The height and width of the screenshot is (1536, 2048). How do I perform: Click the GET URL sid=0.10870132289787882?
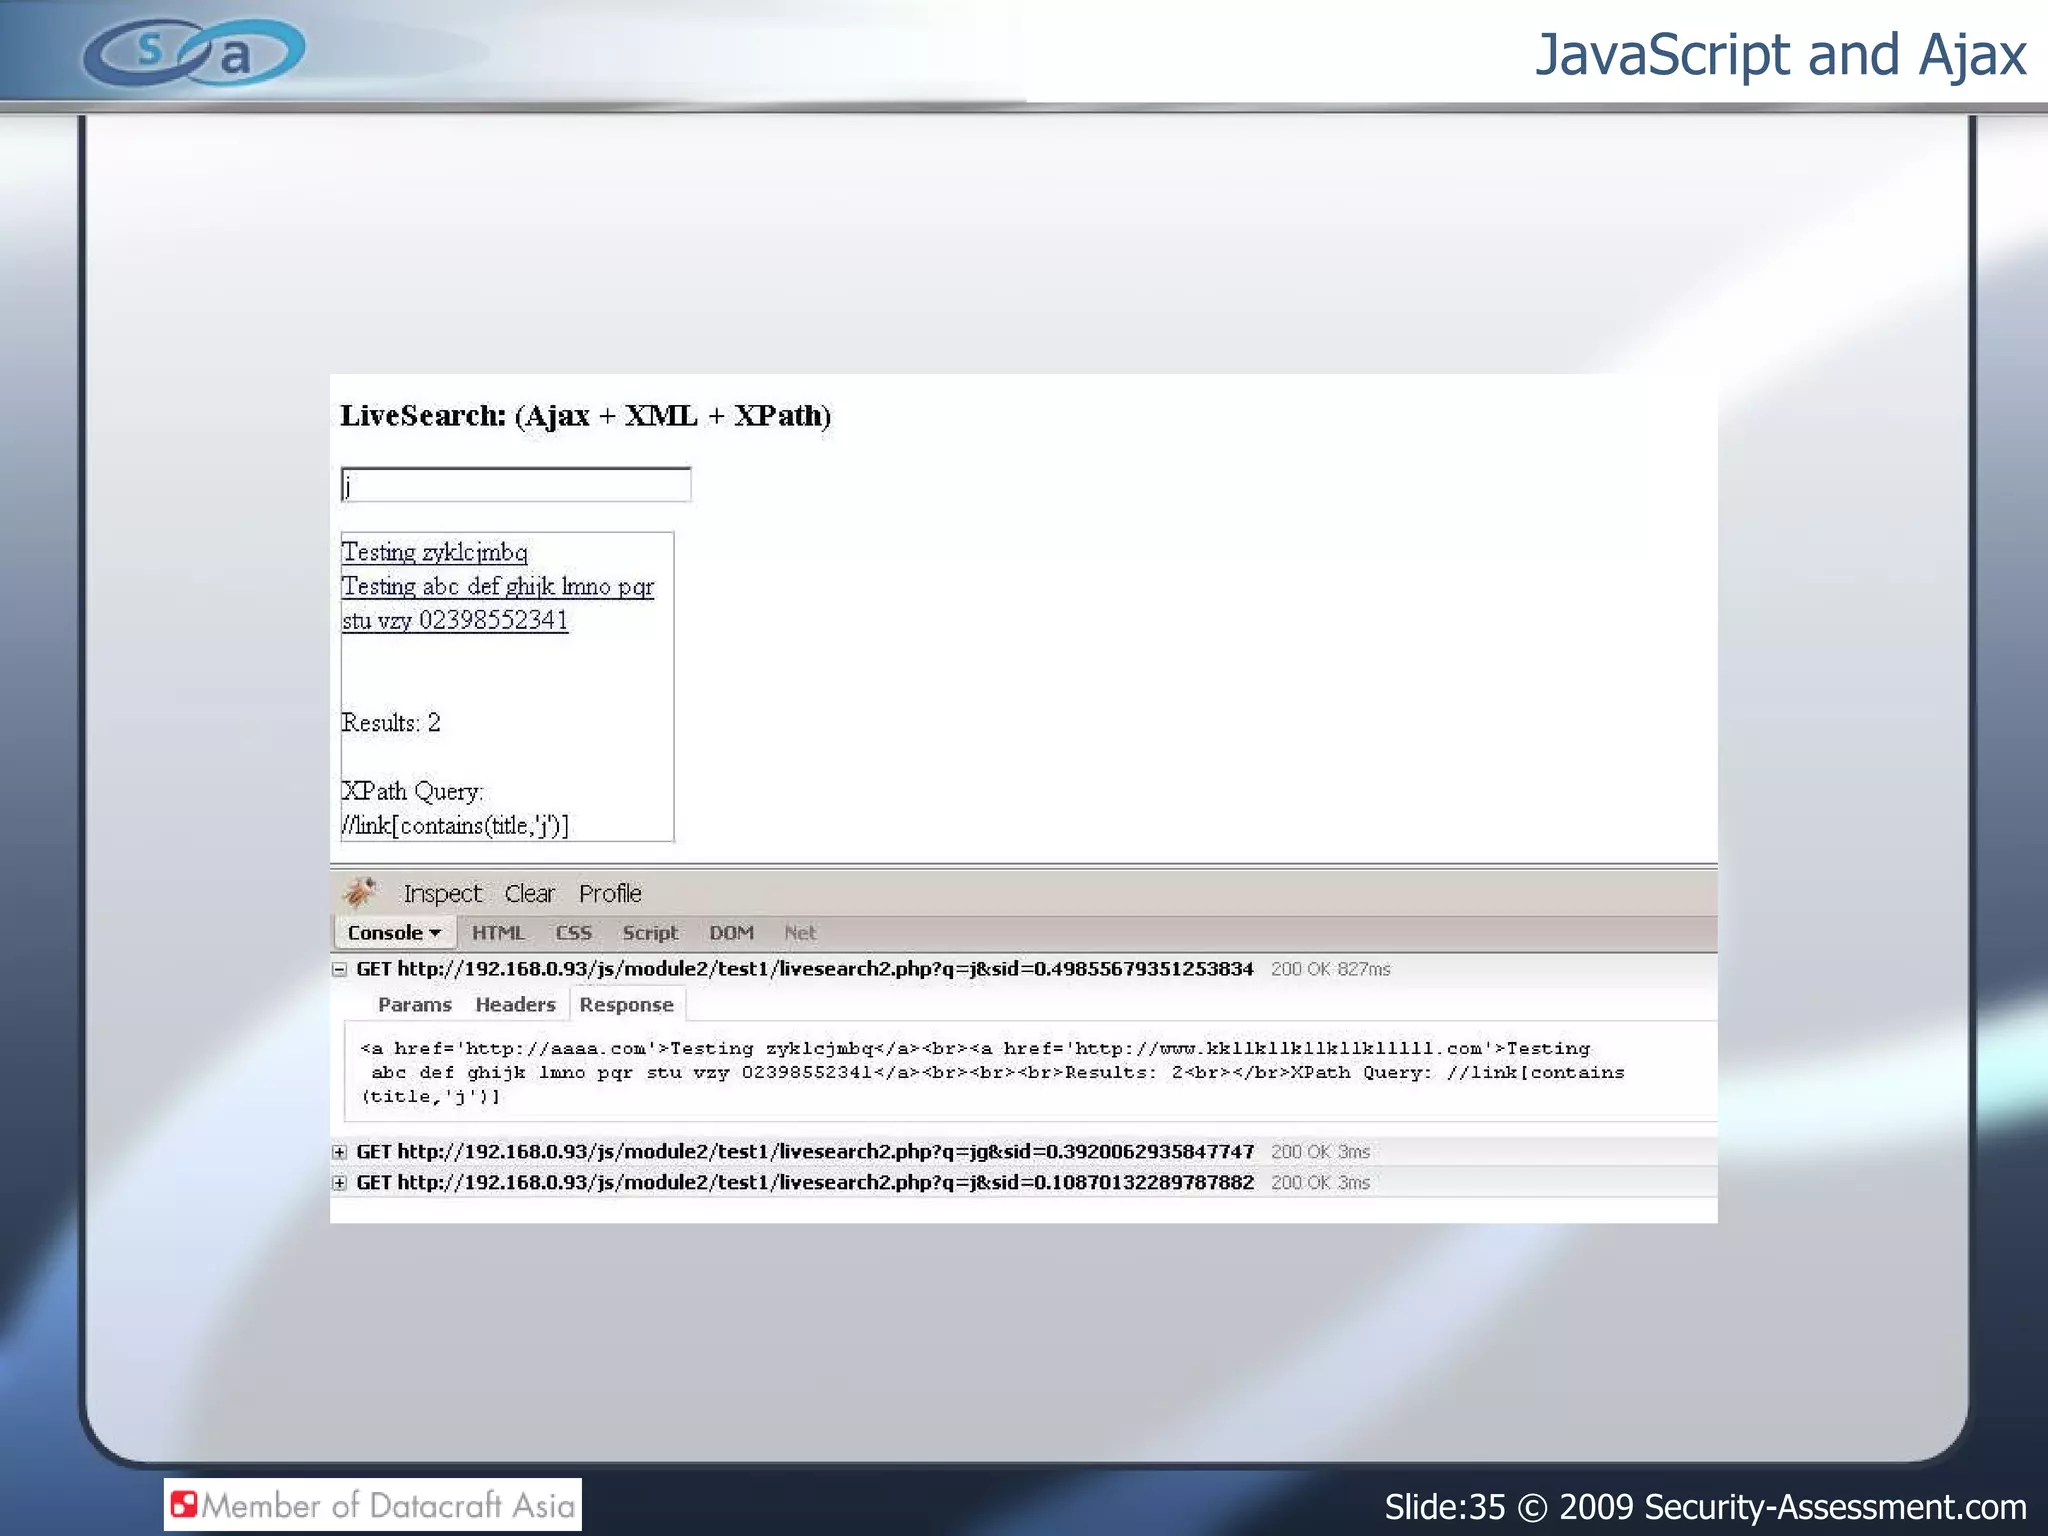[805, 1183]
